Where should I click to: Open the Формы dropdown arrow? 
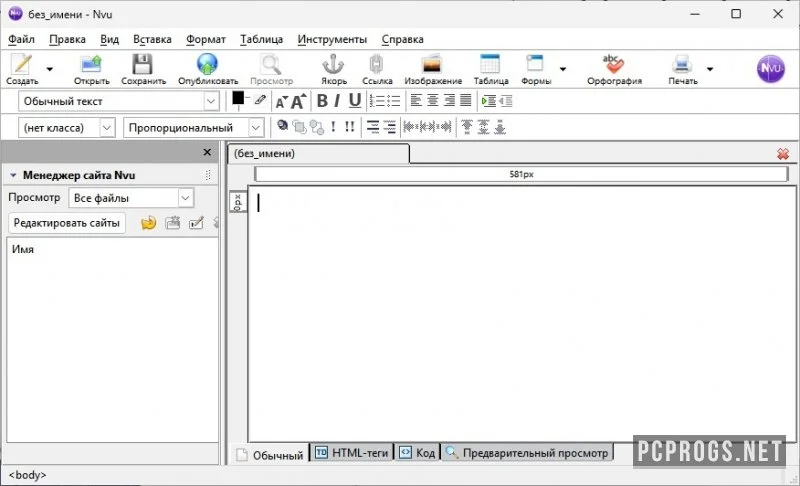(x=563, y=69)
